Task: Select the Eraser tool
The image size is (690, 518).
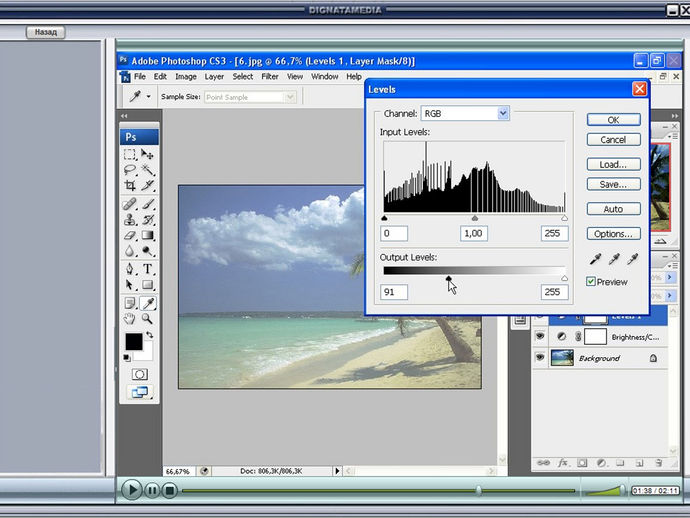Action: (x=130, y=235)
